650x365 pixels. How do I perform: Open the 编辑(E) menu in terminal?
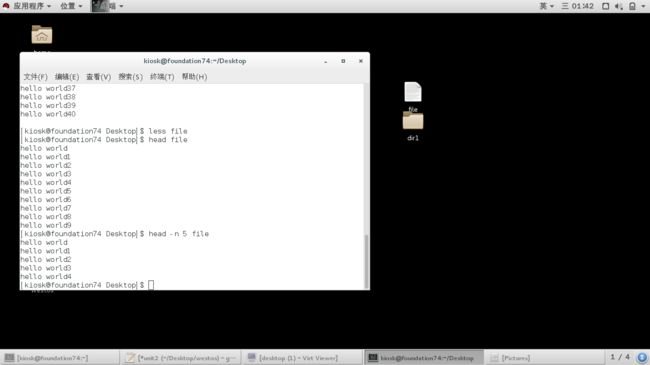[x=67, y=77]
